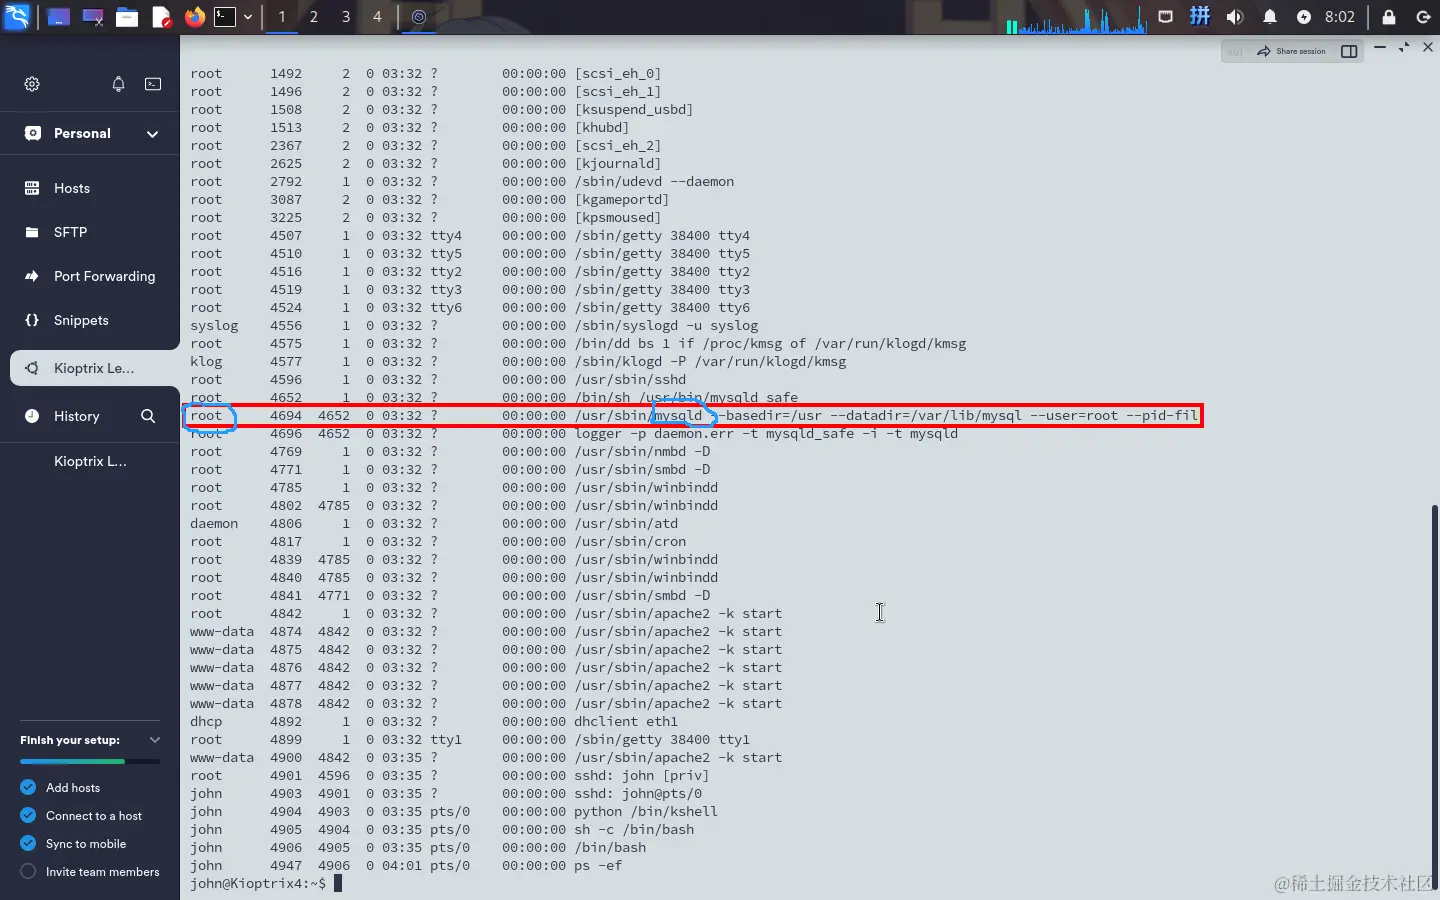
Task: Click the keyboard input method tray icon
Action: coord(1200,17)
